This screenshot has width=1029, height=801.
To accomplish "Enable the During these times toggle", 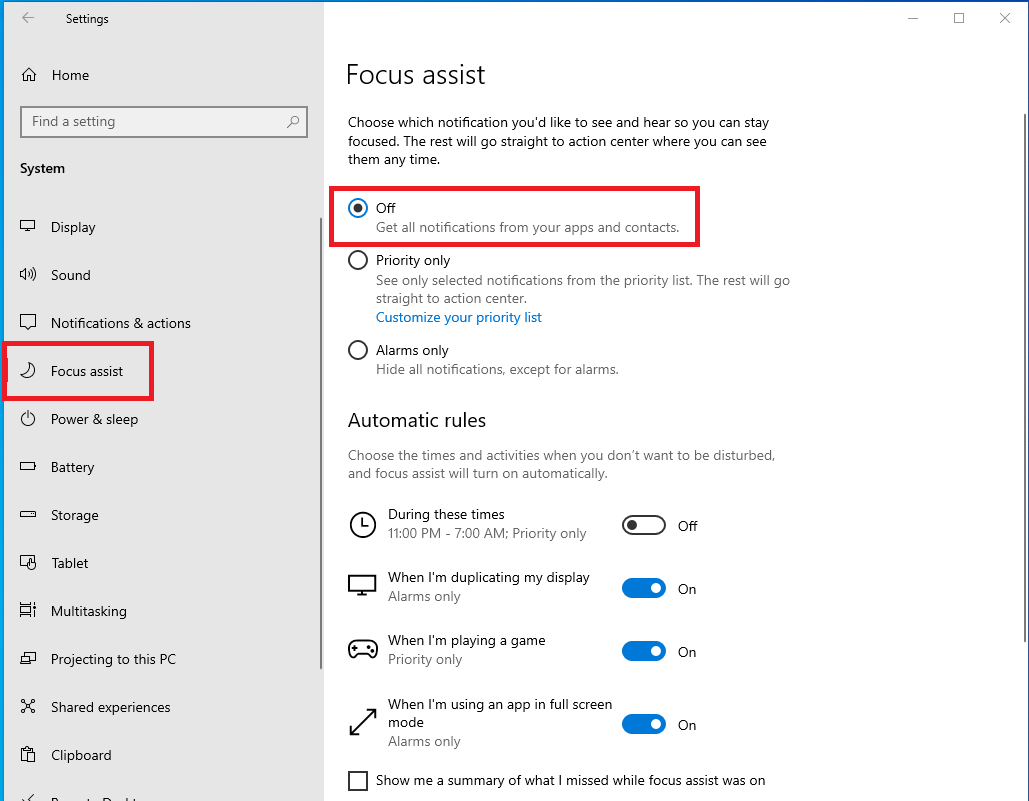I will pos(643,525).
